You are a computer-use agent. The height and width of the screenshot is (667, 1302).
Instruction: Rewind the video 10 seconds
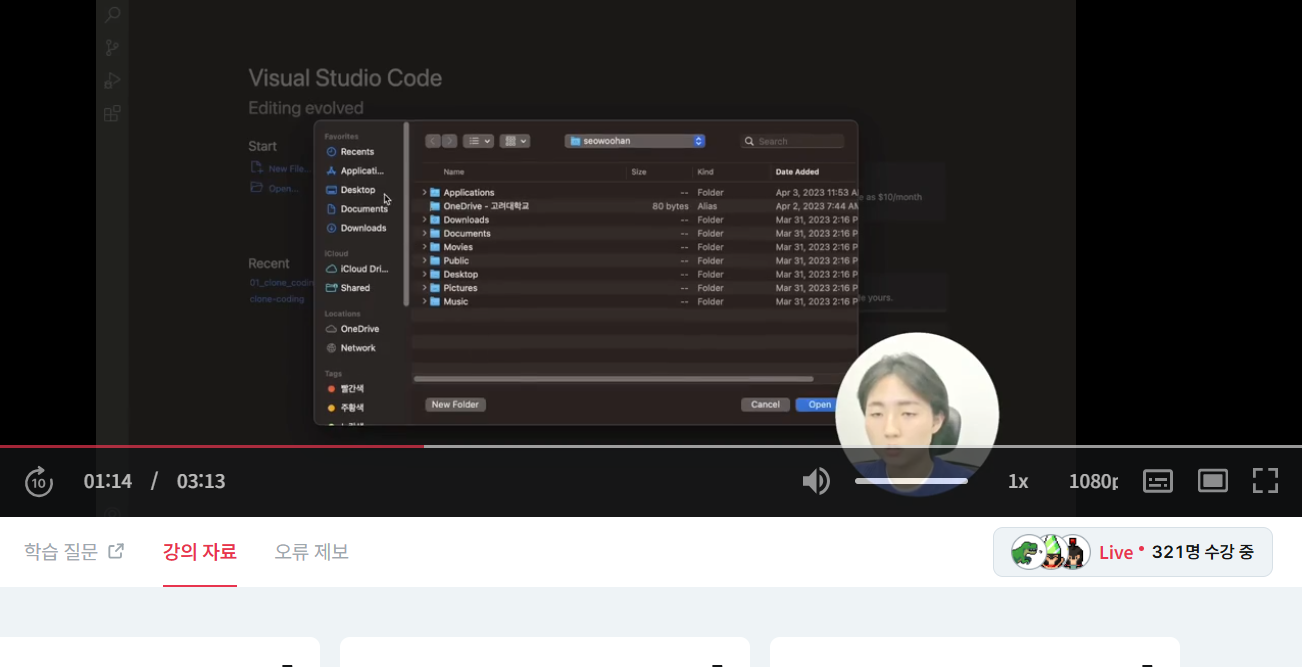(38, 481)
